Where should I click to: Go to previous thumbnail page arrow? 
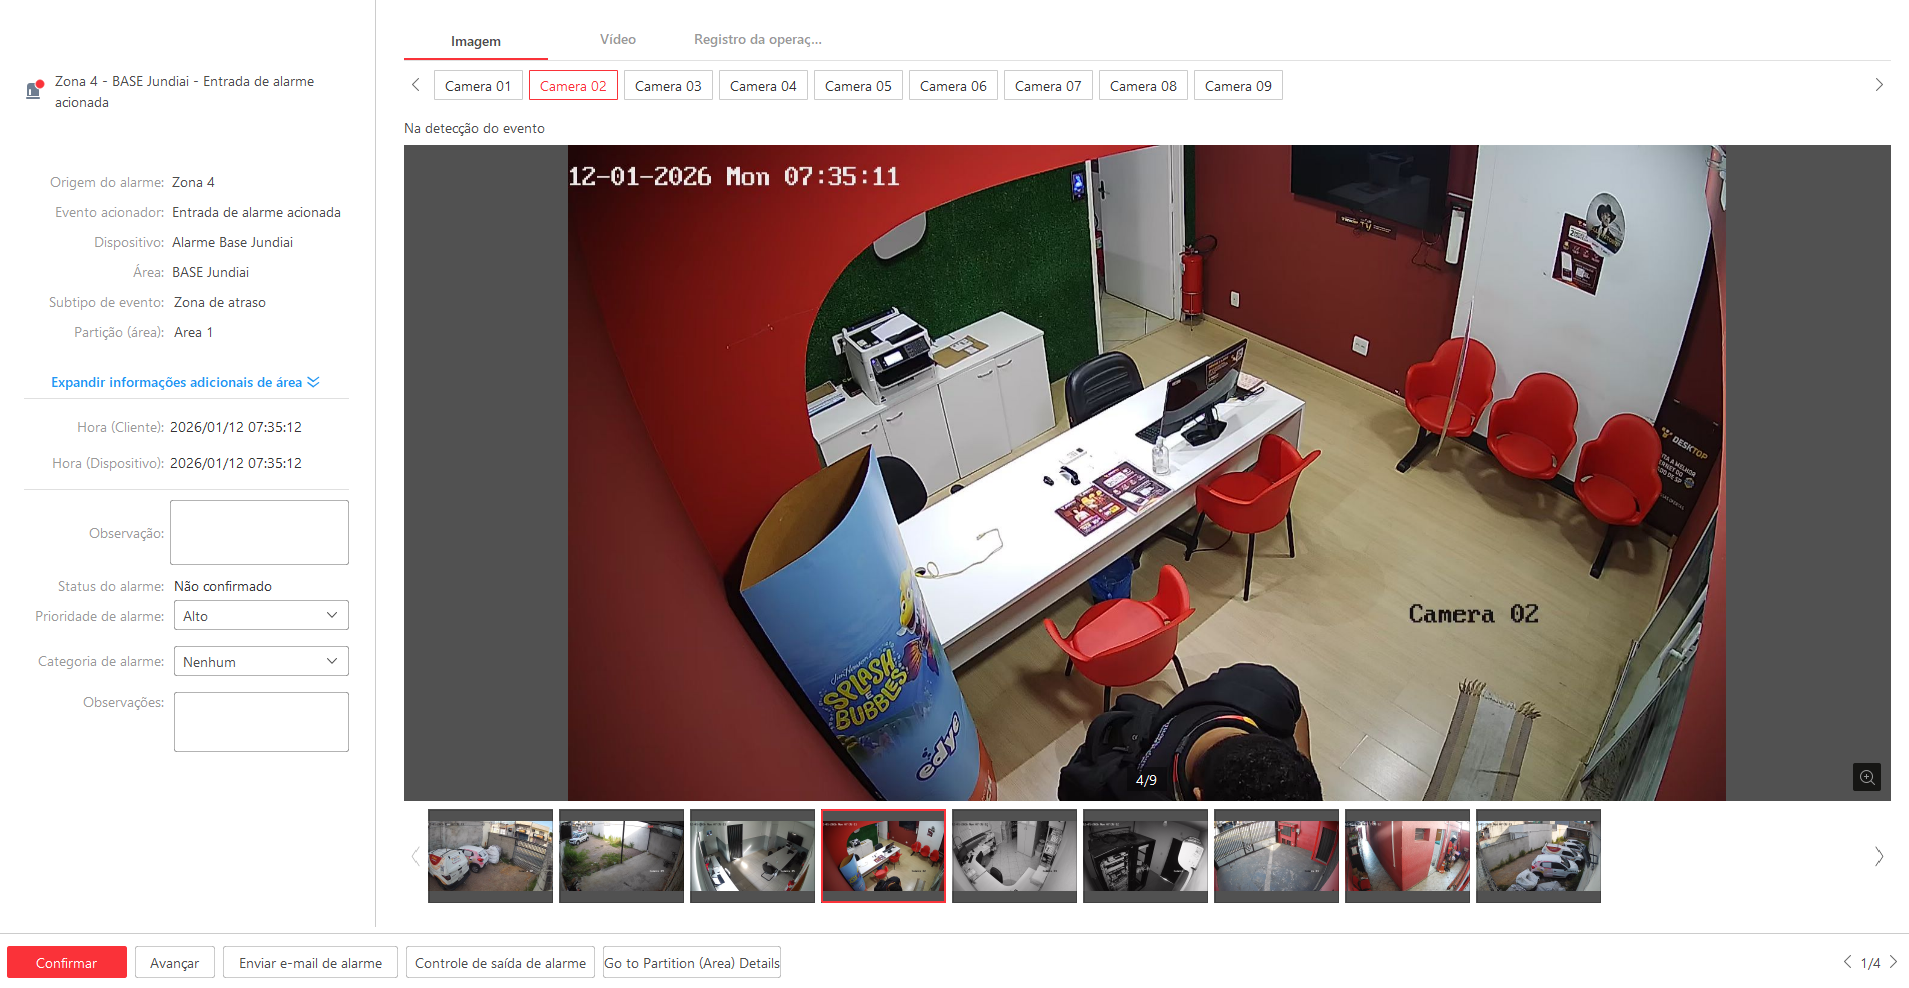click(415, 856)
